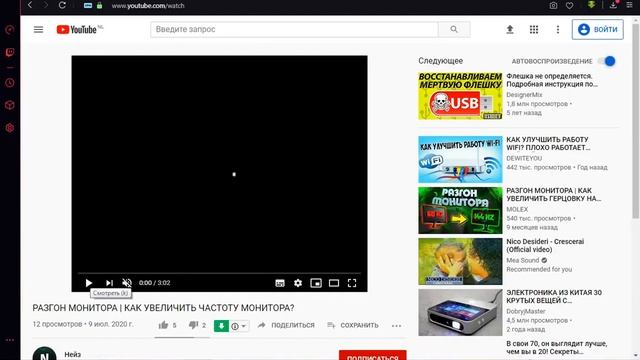640x360 pixels.
Task: Enable theater mode in player
Action: pos(334,283)
